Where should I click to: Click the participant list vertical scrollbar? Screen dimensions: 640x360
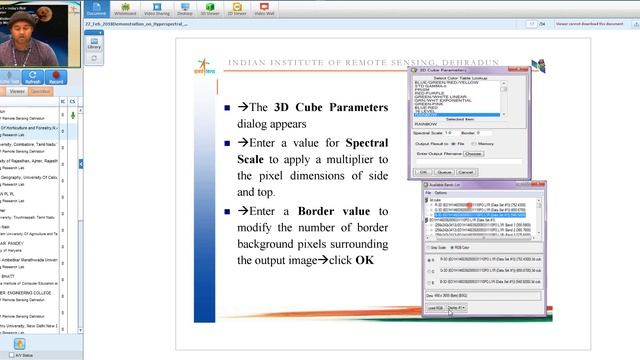[80, 220]
